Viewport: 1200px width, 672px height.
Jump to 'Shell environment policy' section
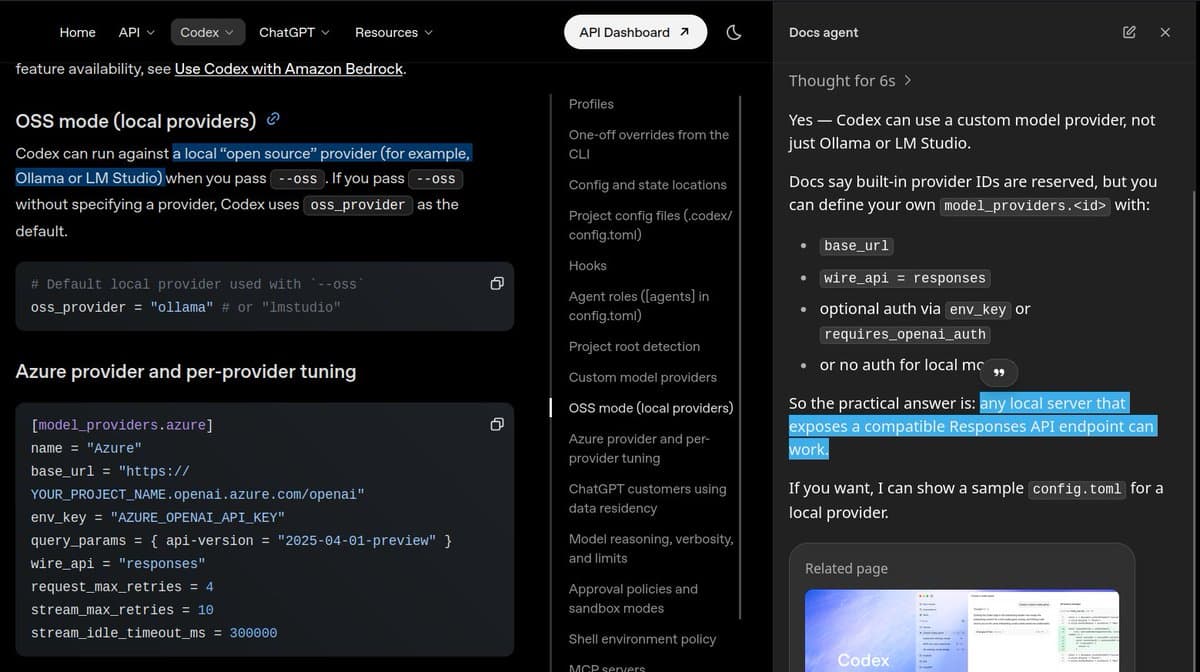[643, 639]
